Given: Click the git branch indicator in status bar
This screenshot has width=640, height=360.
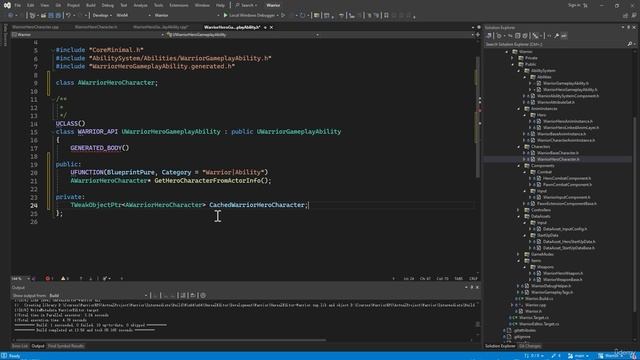Looking at the screenshot, I should point(579,356).
